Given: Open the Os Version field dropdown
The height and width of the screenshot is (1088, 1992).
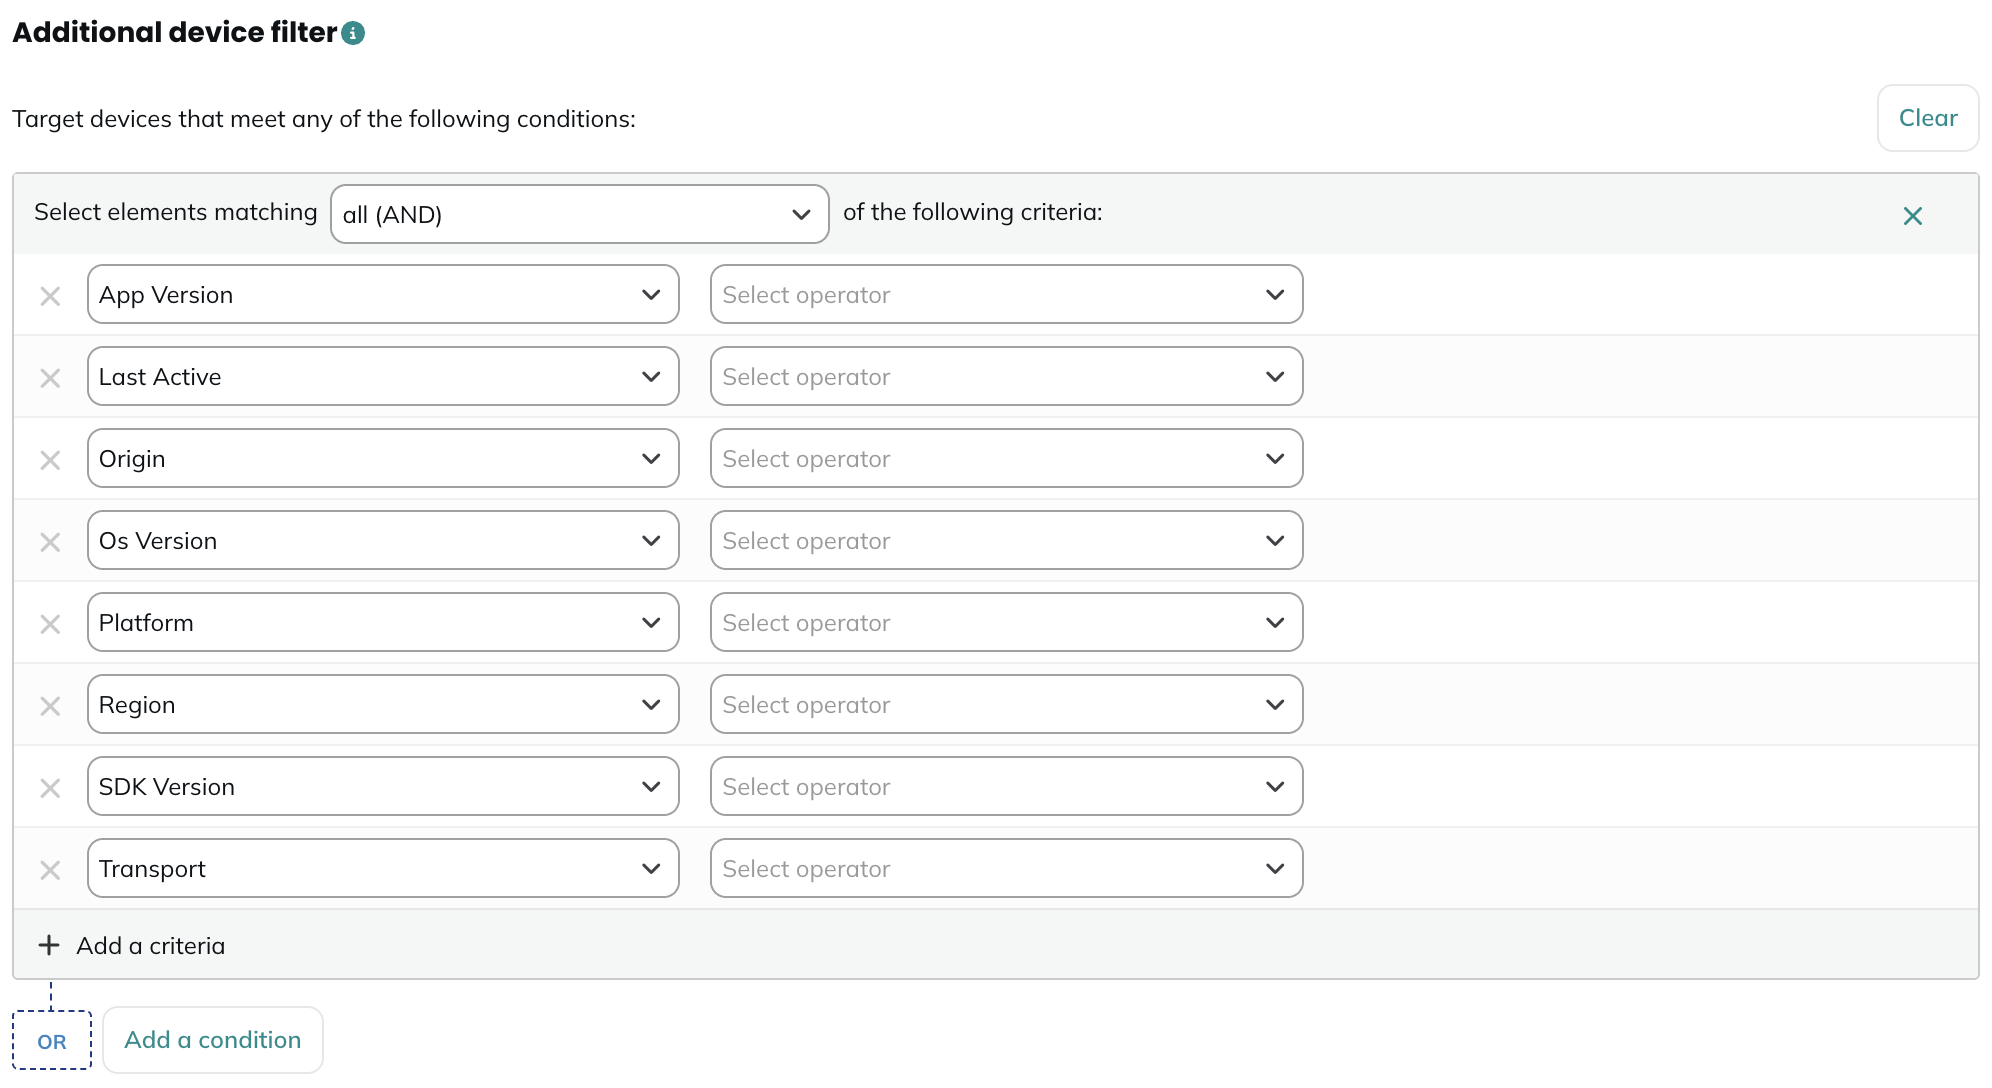Looking at the screenshot, I should click(x=383, y=540).
